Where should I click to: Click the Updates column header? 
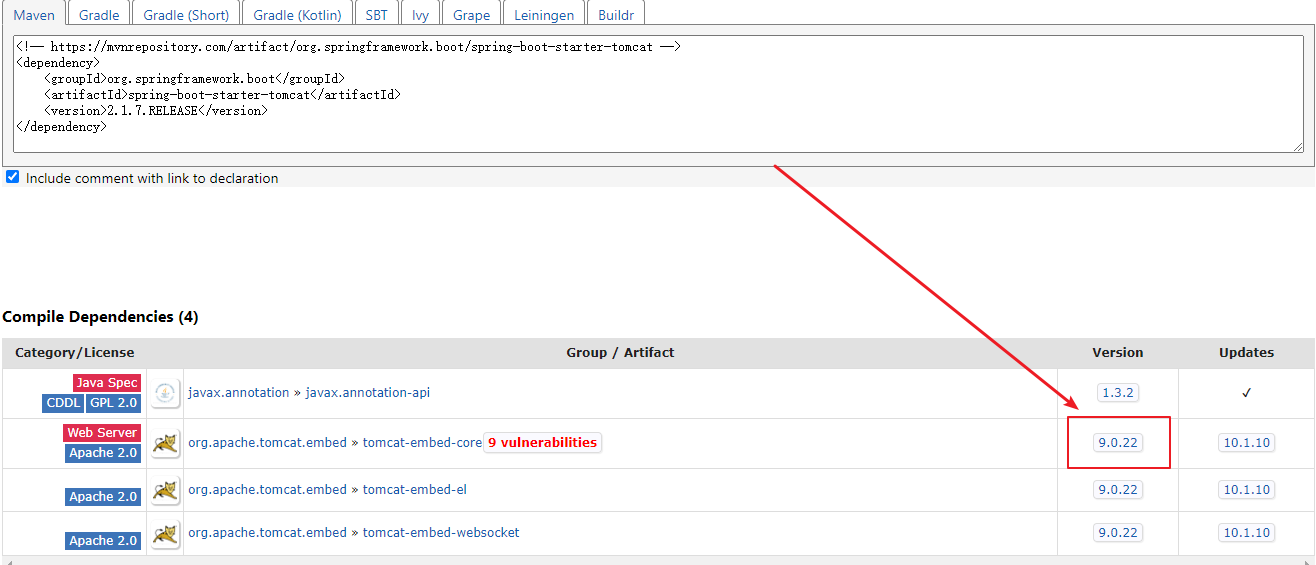1246,353
